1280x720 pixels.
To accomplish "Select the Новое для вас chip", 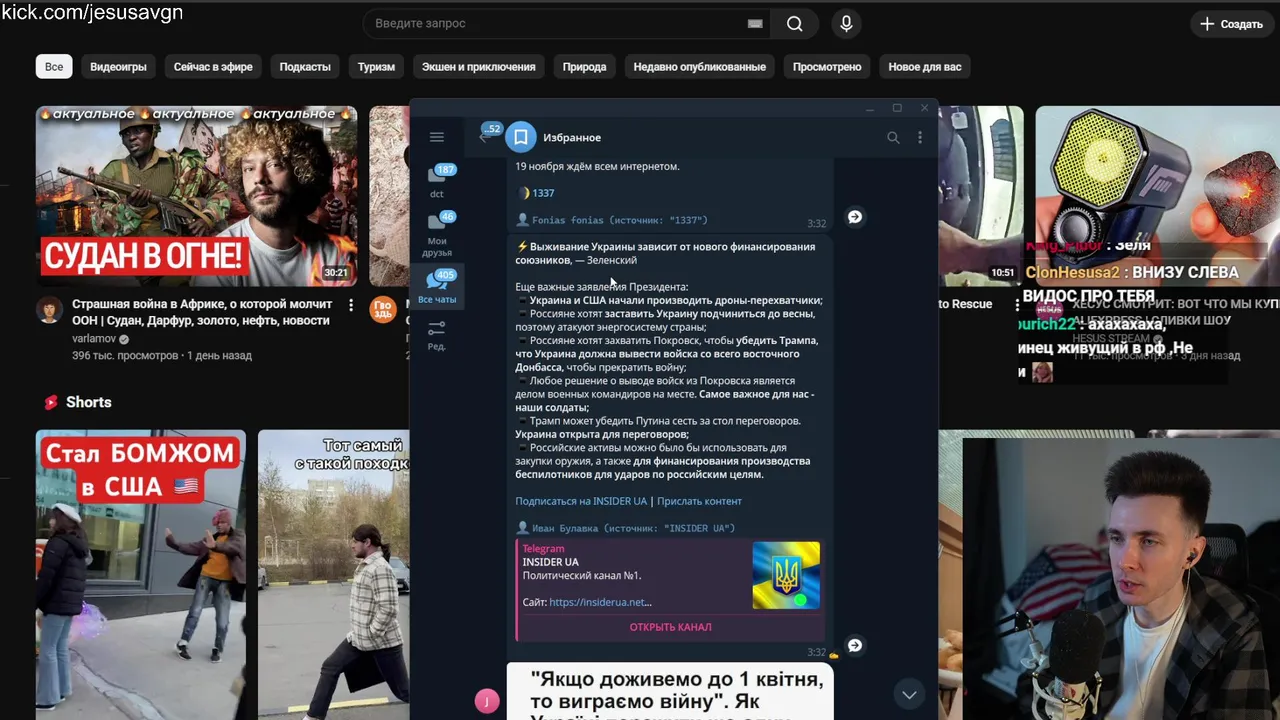I will coord(925,67).
